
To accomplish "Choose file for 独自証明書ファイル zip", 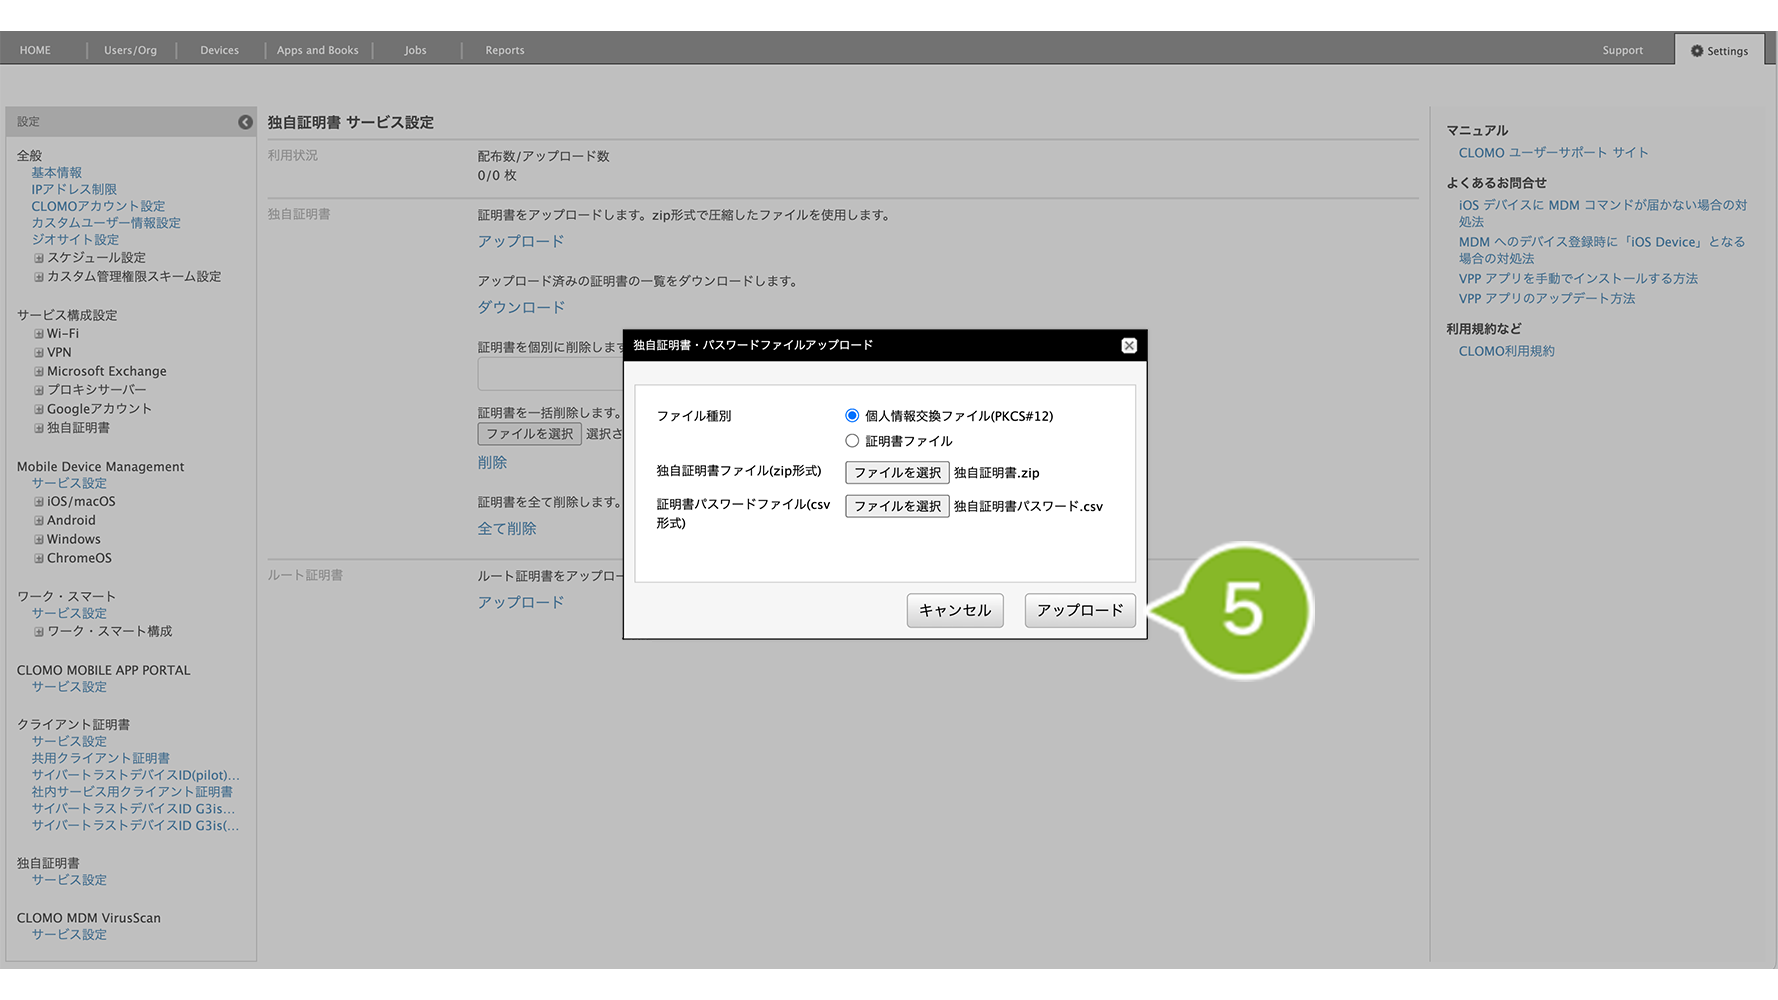I will pyautogui.click(x=896, y=473).
